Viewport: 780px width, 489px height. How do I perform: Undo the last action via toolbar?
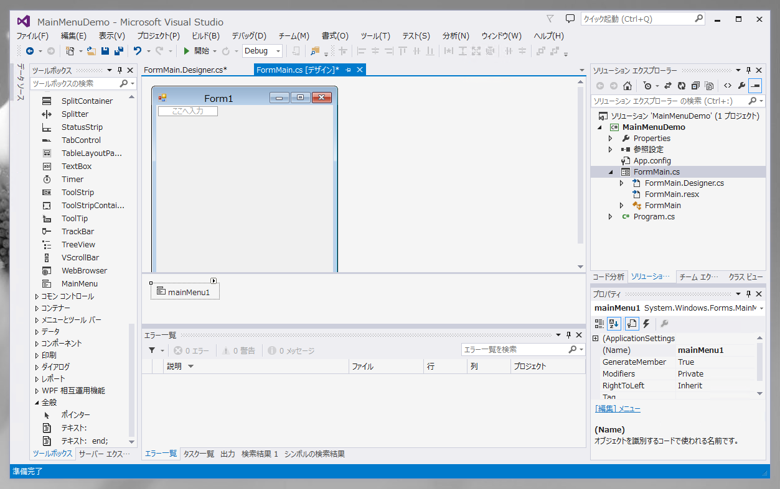point(137,51)
